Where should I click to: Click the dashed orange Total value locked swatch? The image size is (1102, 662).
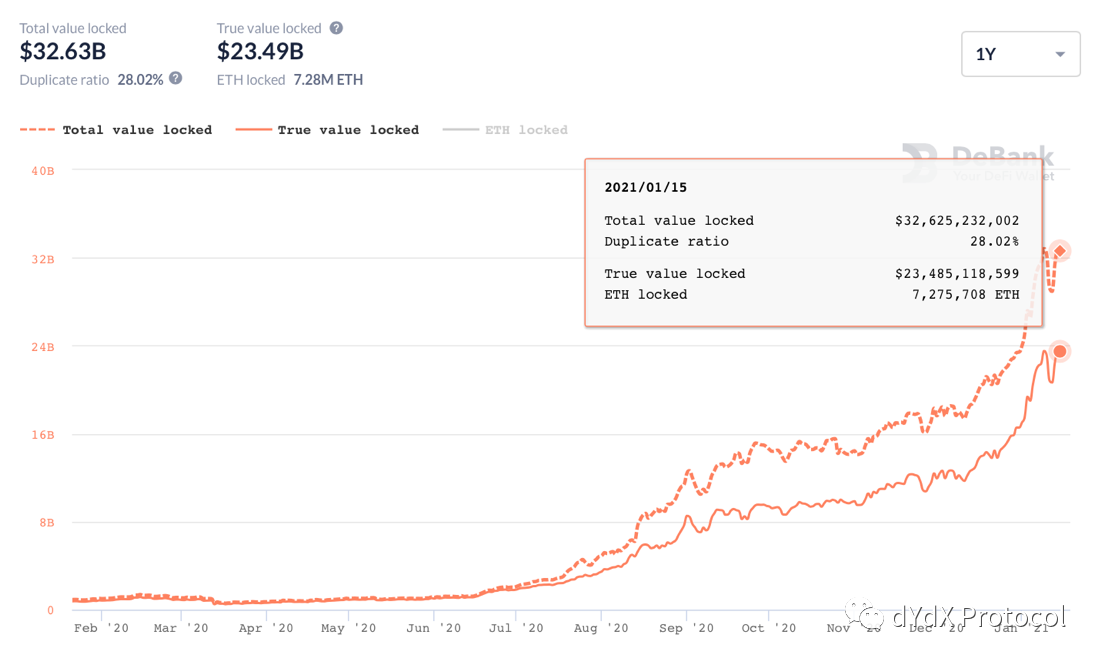click(x=38, y=130)
